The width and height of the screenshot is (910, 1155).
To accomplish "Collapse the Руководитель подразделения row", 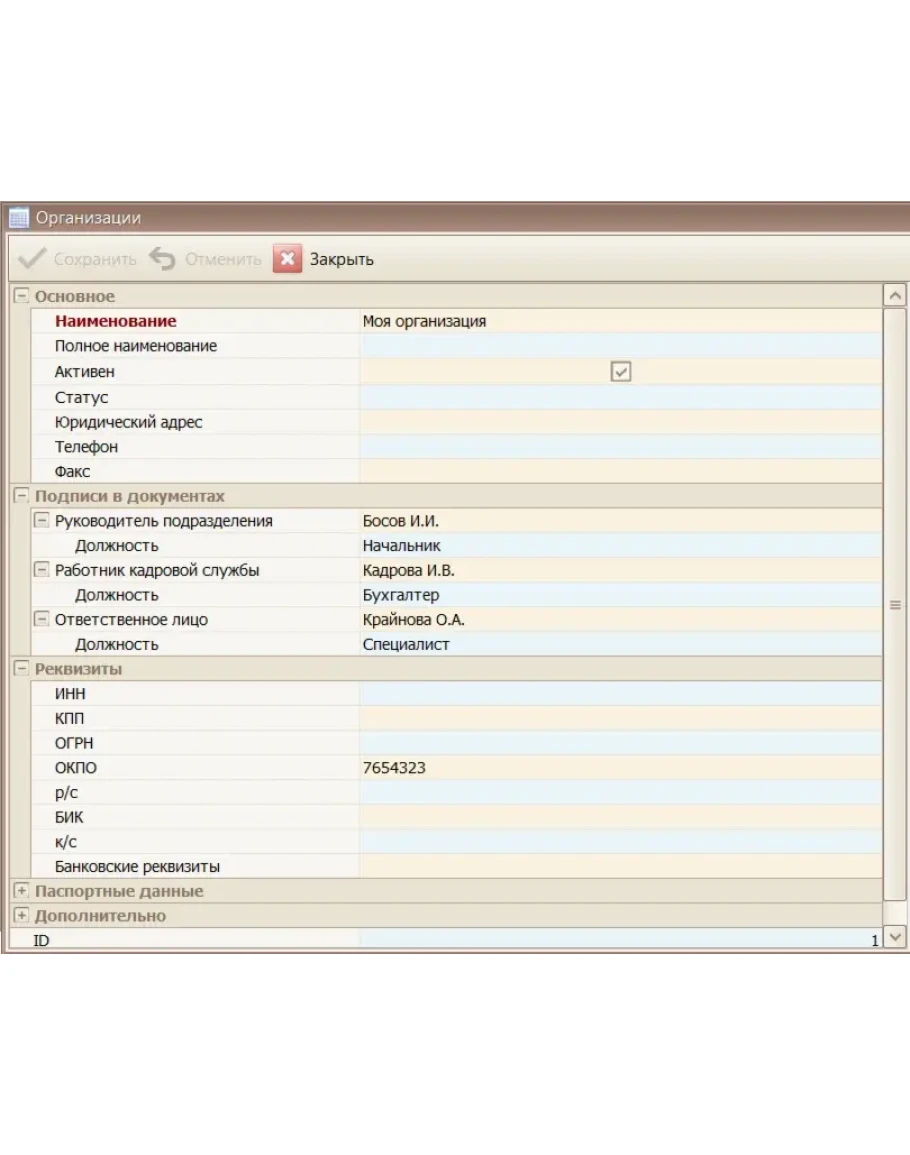I will [x=41, y=521].
